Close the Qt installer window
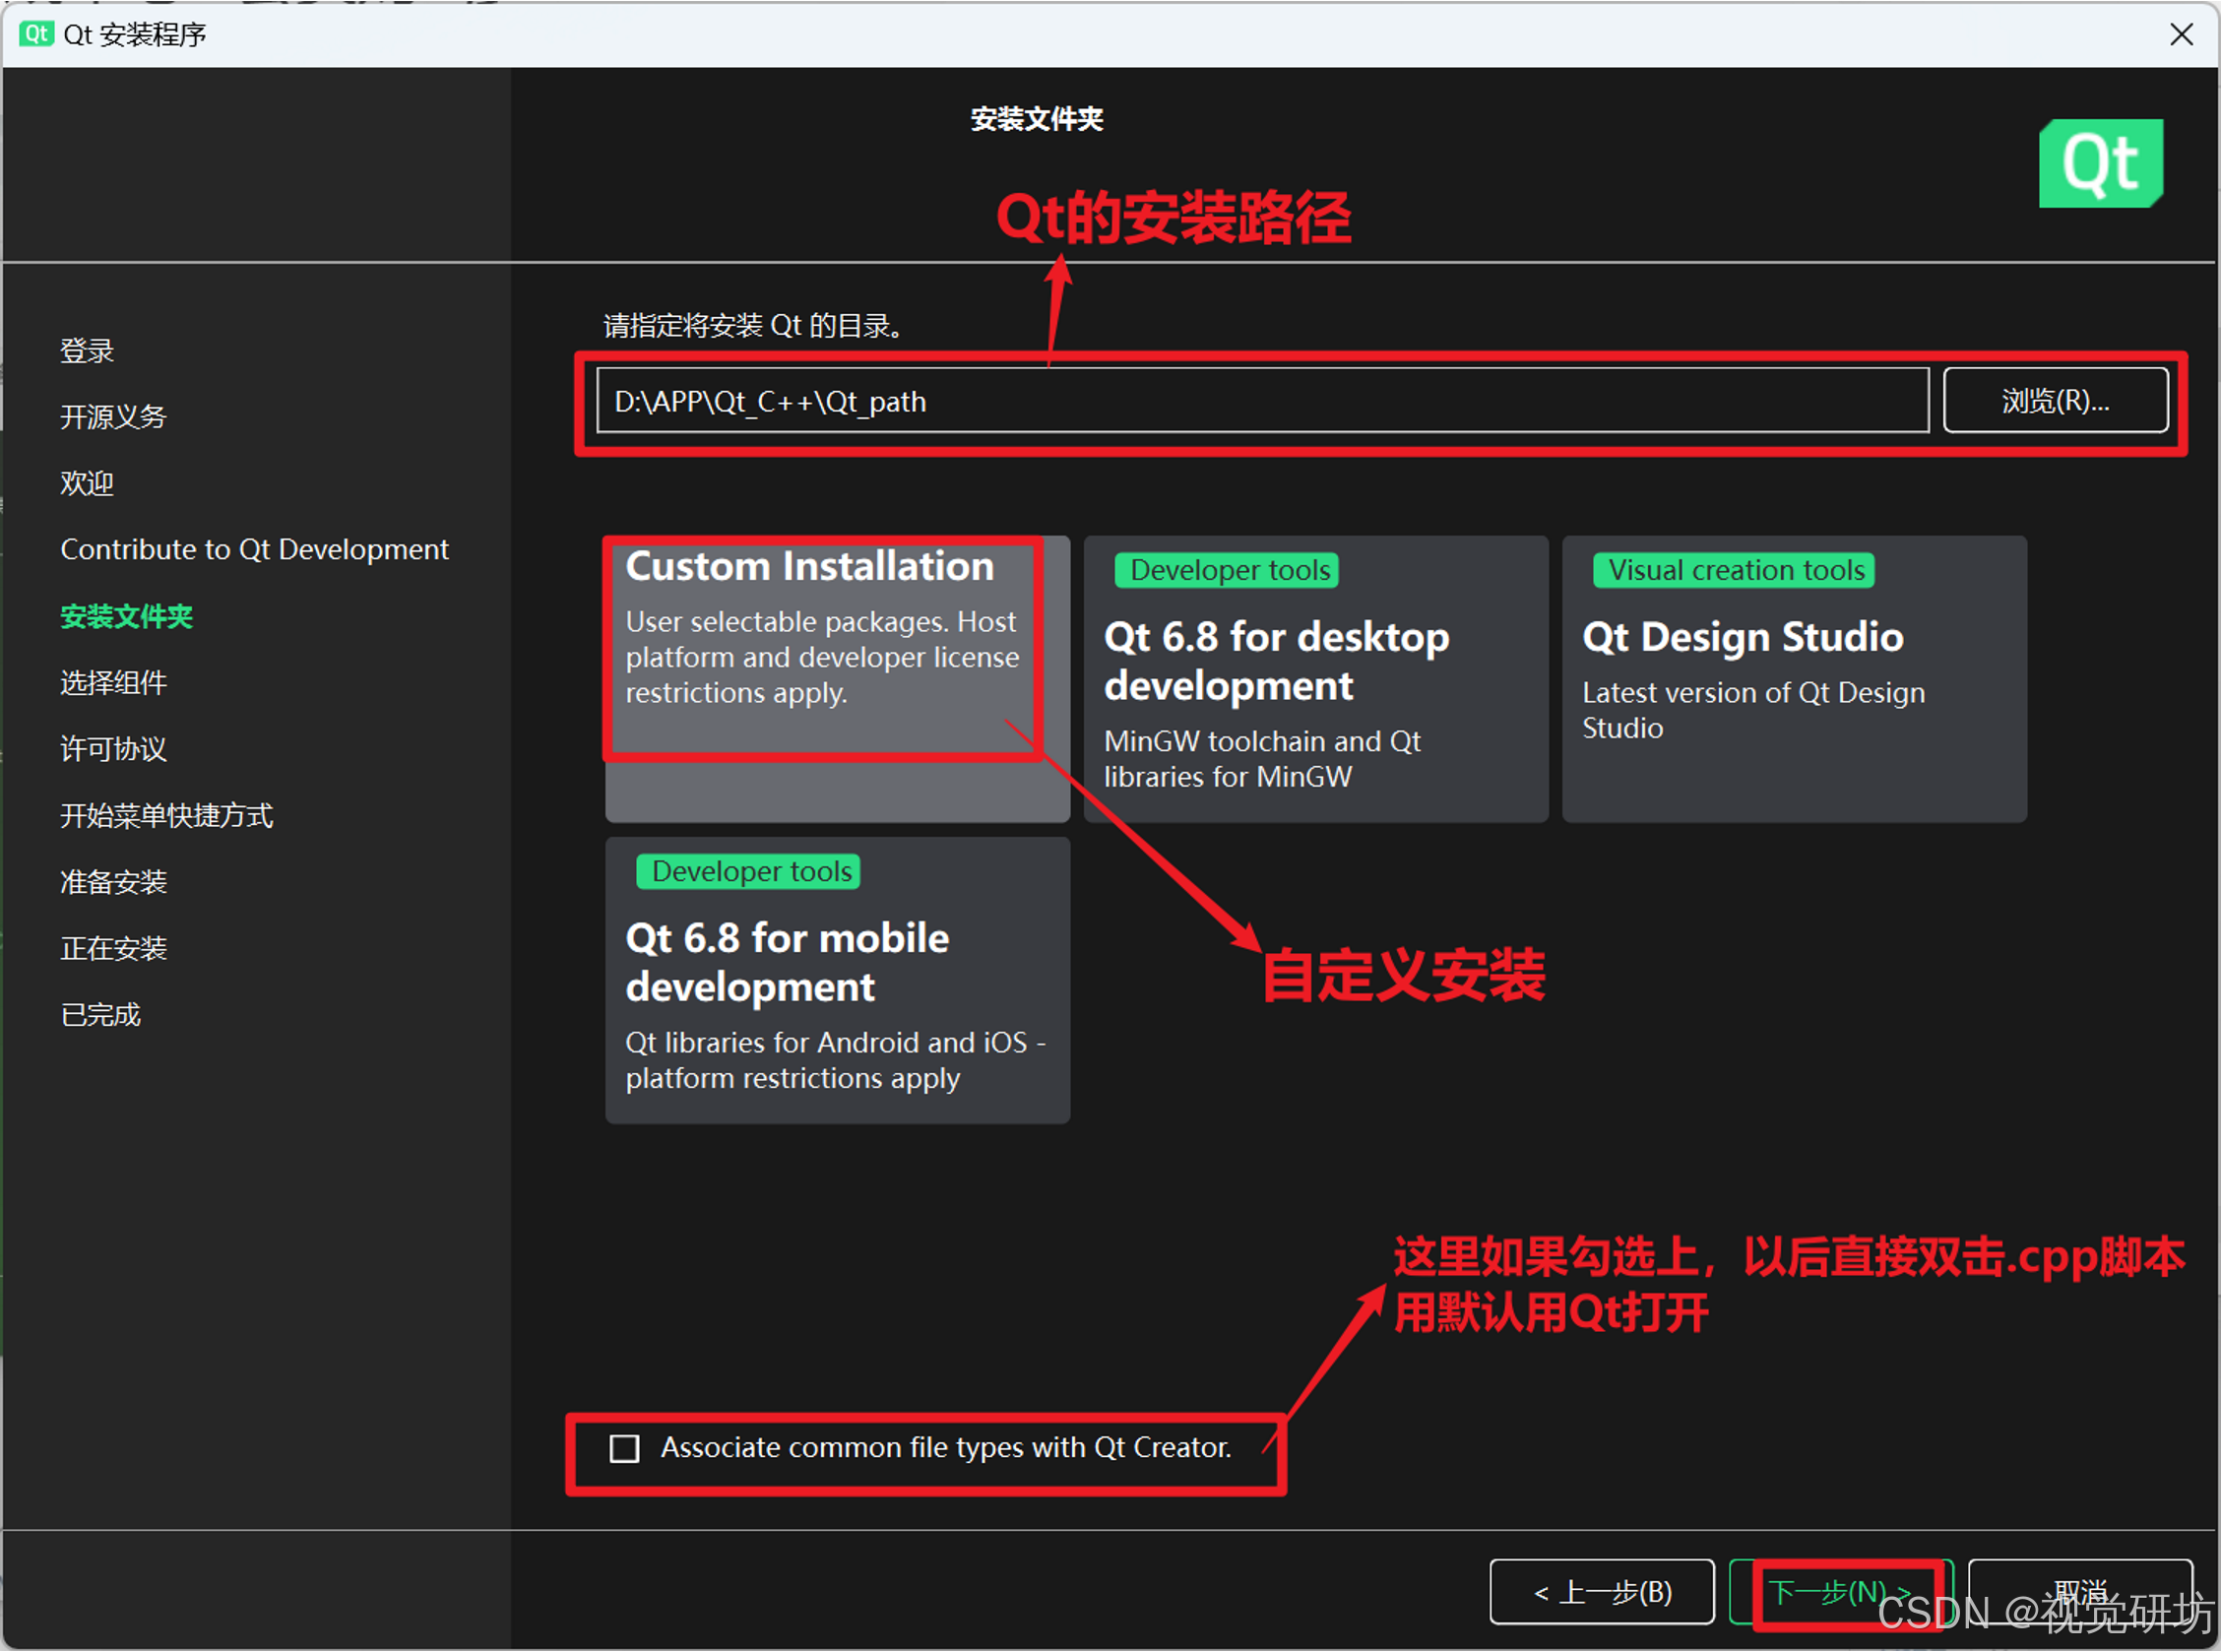 point(2181,34)
